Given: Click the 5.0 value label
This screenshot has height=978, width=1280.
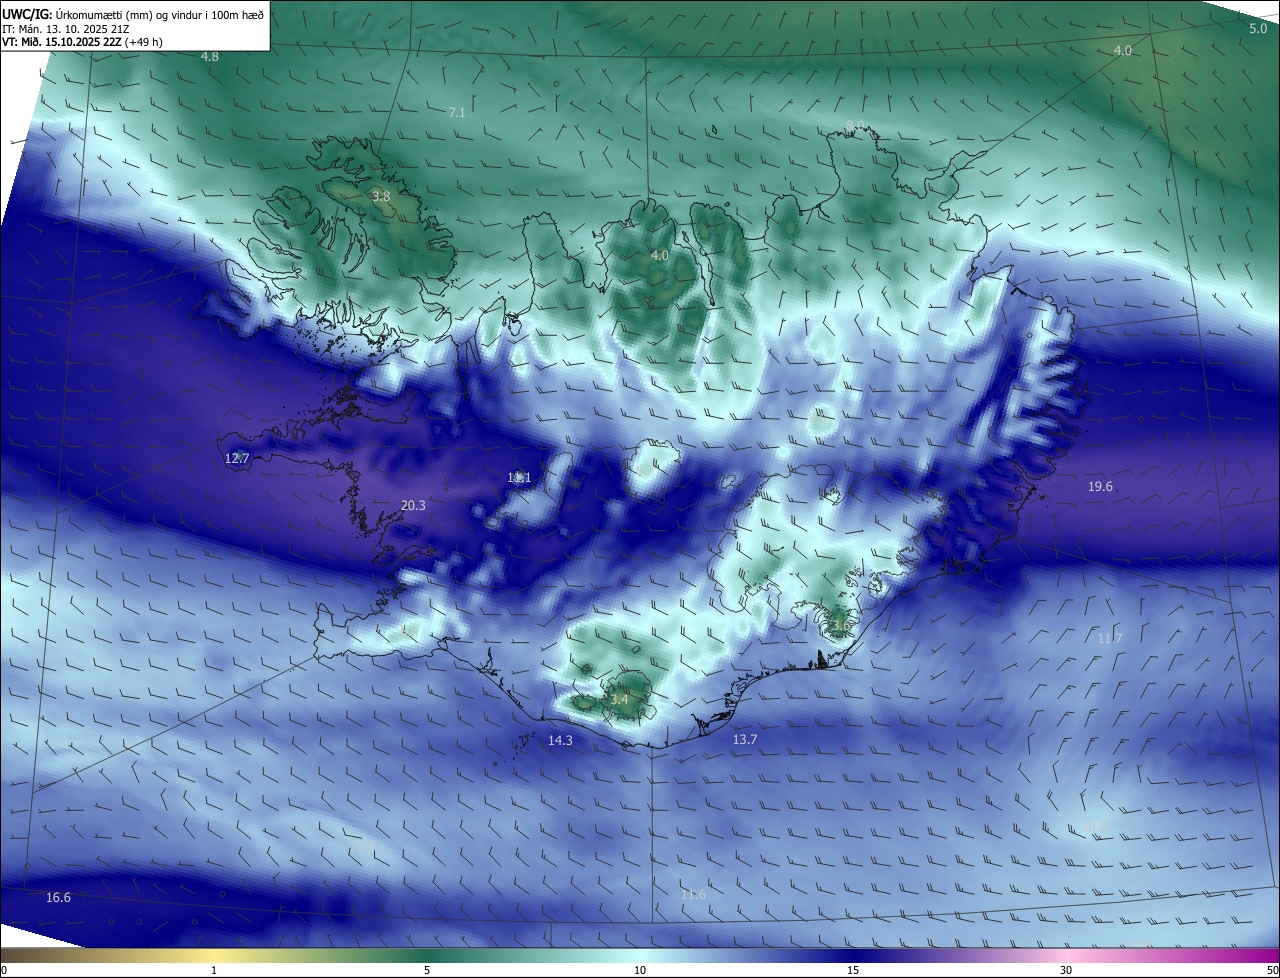Looking at the screenshot, I should coord(1258,29).
